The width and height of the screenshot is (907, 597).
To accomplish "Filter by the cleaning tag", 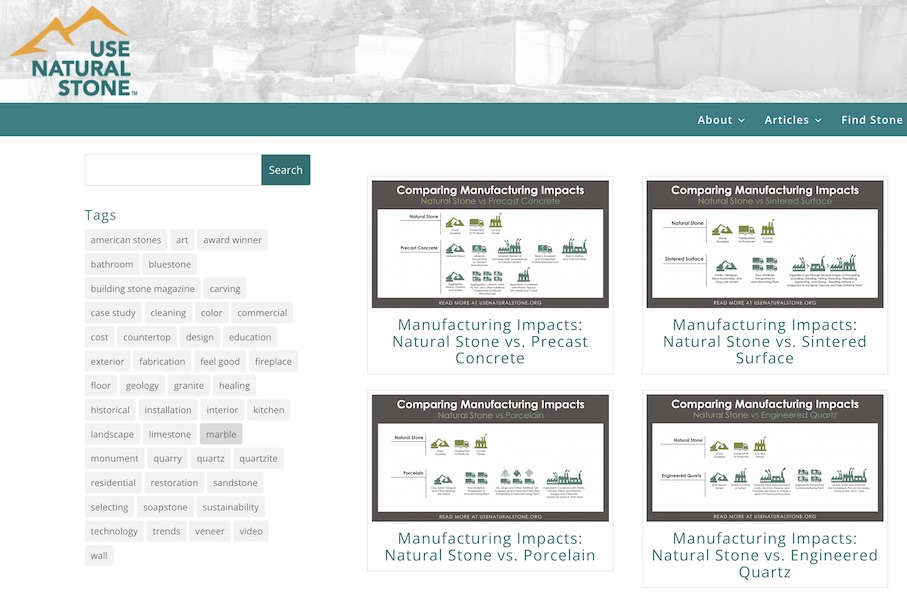I will point(168,313).
